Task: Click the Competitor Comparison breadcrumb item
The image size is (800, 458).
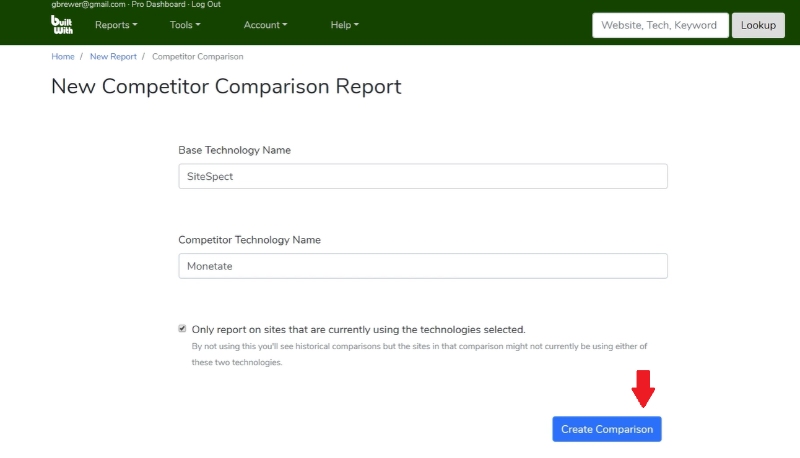Action: pos(197,57)
